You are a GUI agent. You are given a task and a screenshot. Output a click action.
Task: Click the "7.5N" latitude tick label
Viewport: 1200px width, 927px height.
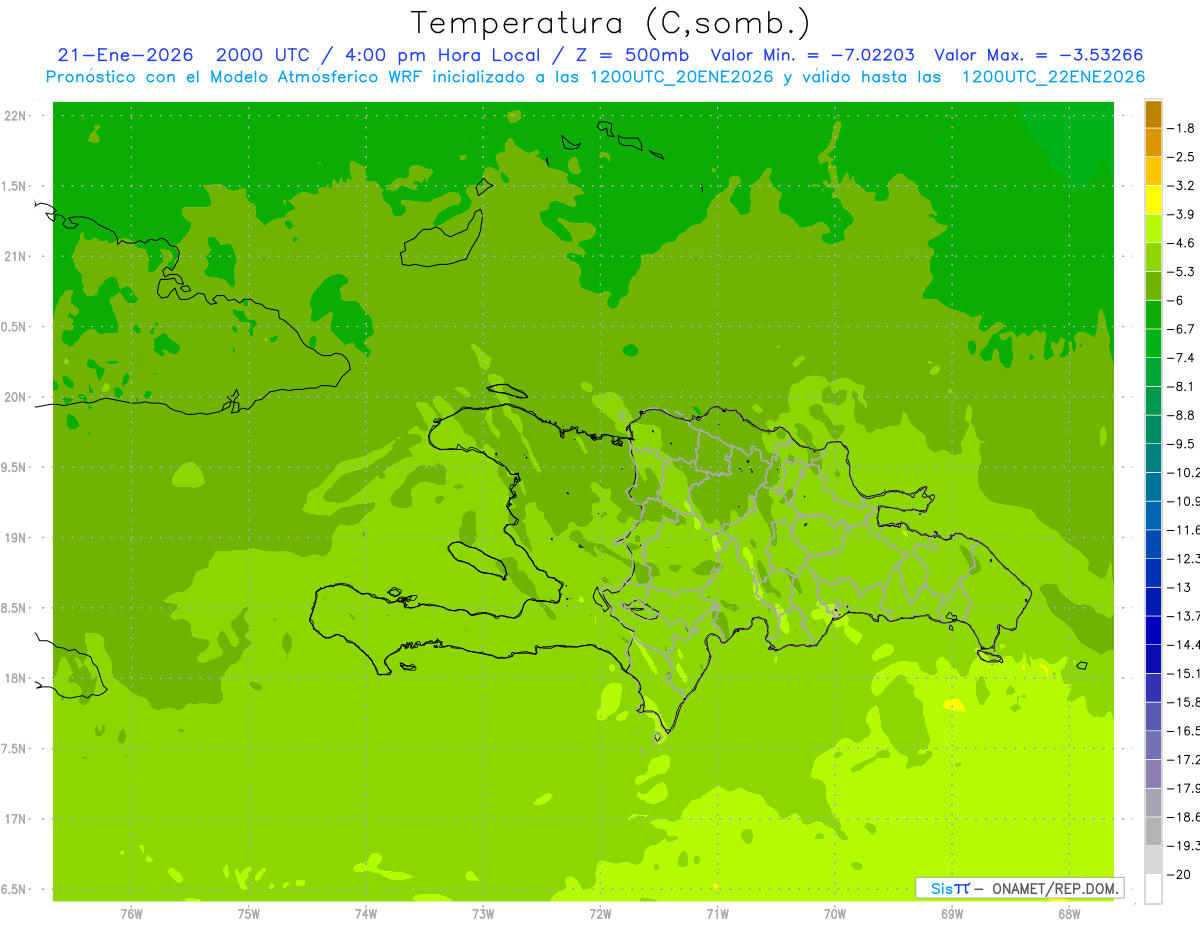15,749
